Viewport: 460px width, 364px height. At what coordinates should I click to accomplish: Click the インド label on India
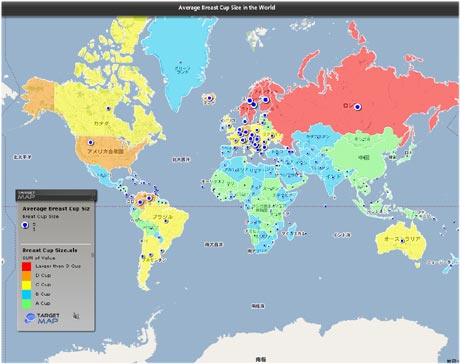point(333,176)
